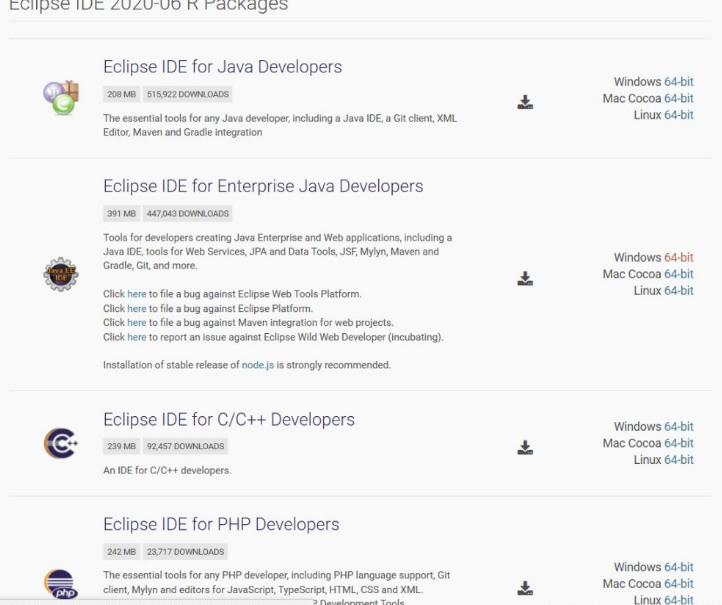
Task: Download C/C++ Linux 64-bit
Action: 679,460
